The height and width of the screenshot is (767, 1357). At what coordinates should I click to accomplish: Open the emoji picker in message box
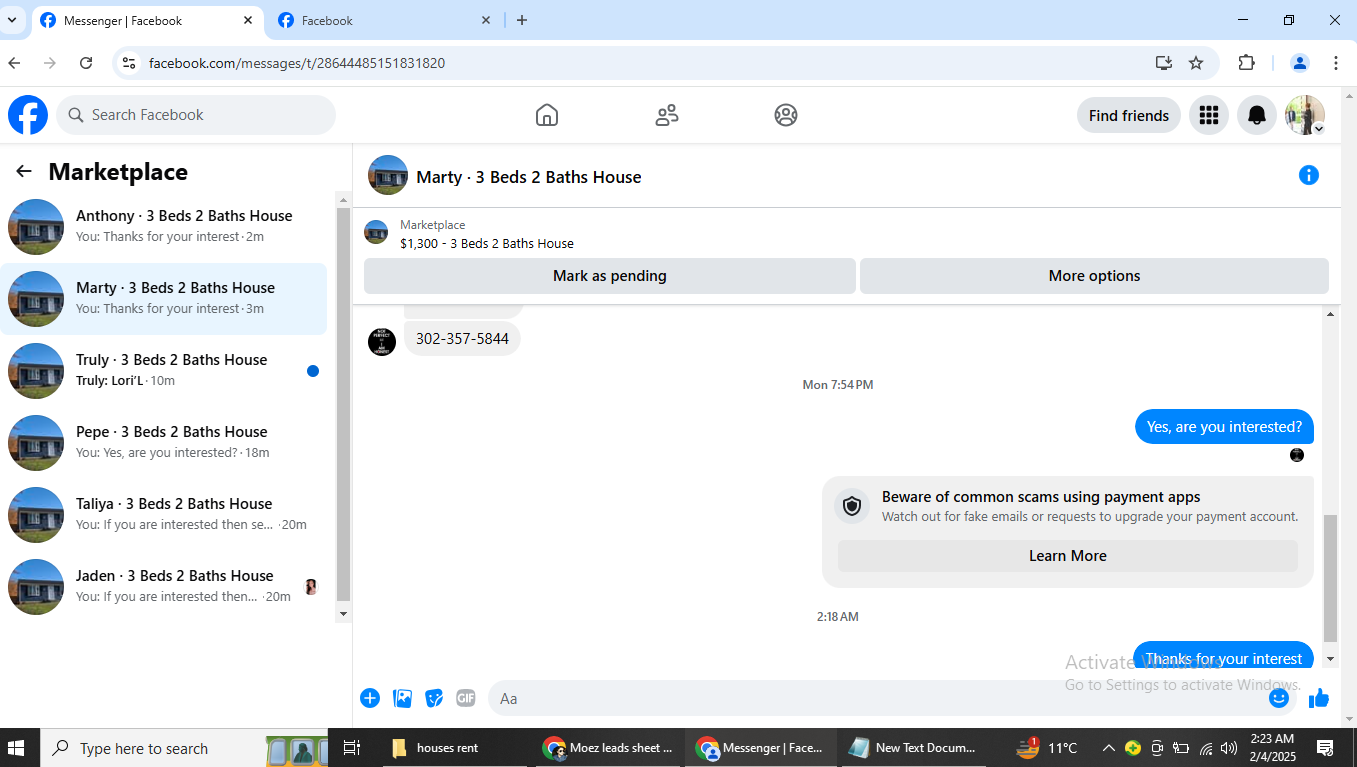[1278, 698]
